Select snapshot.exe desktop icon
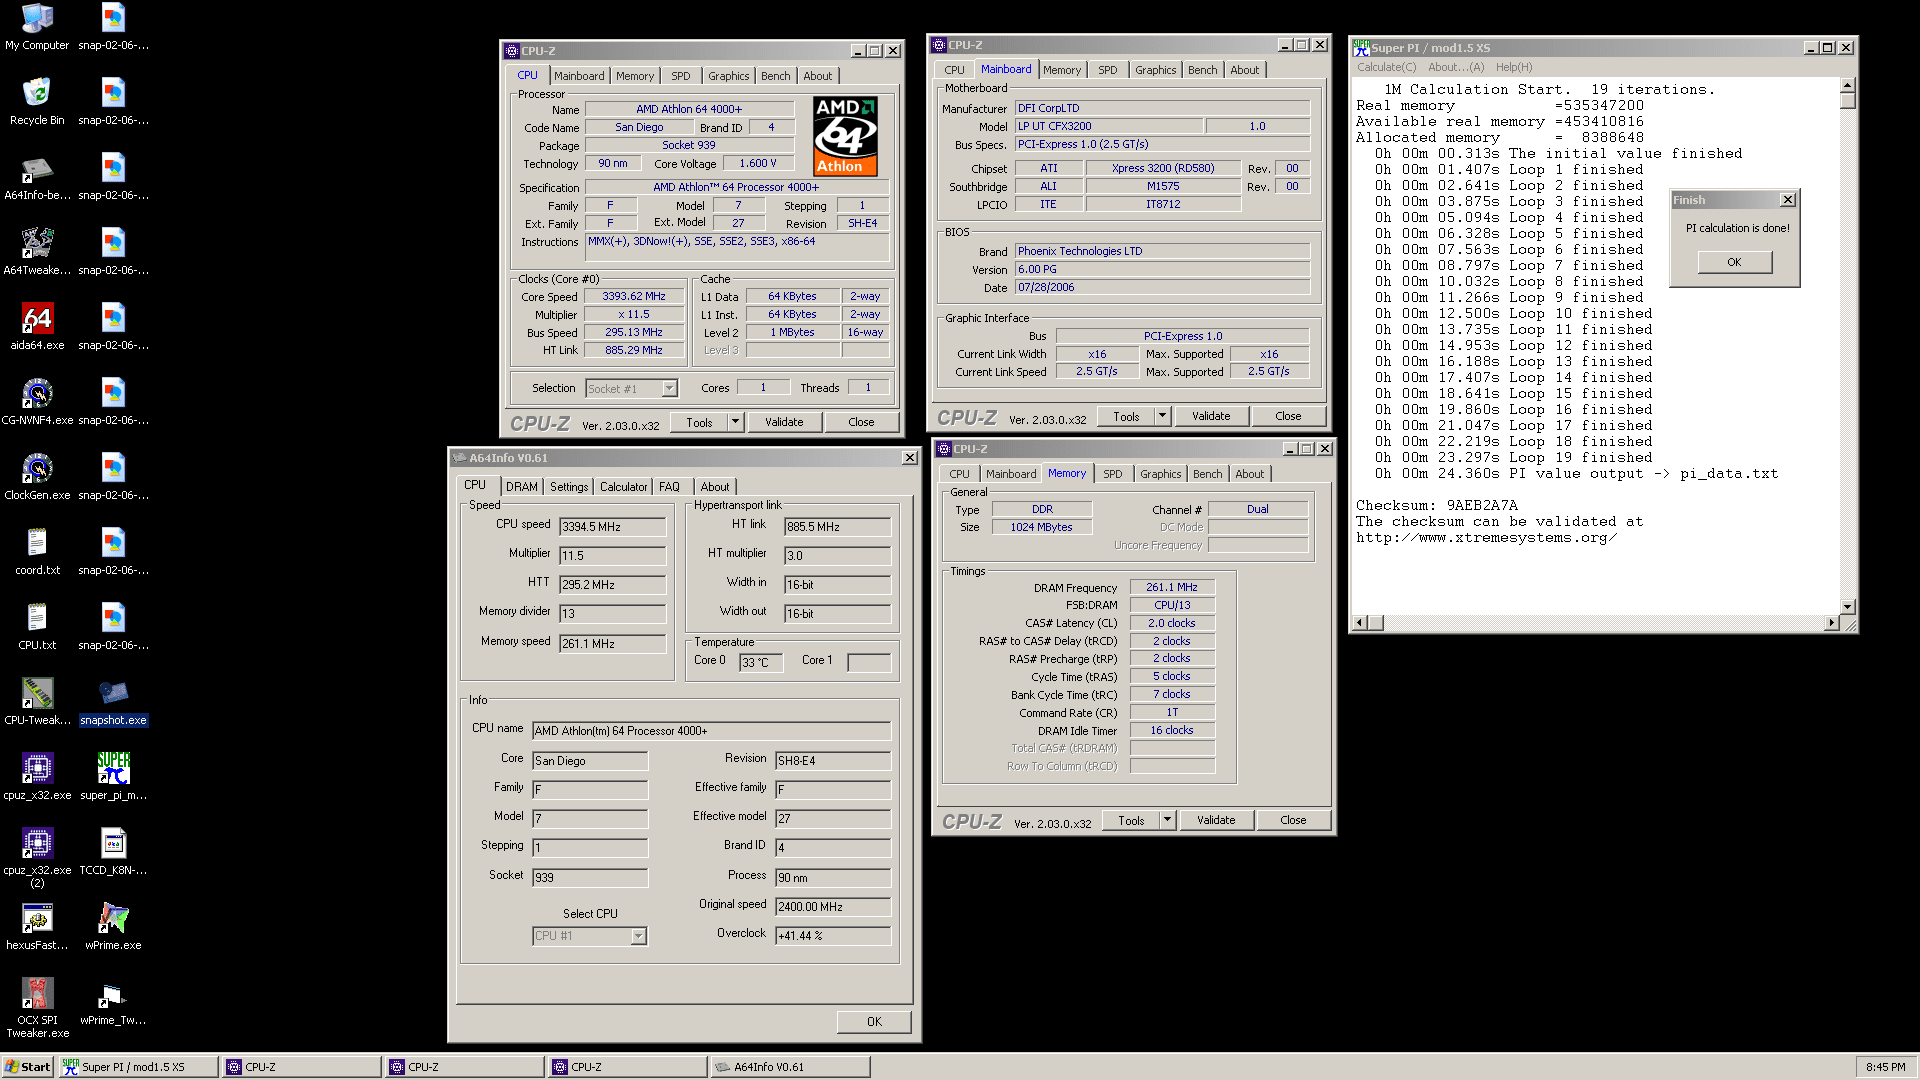1920x1080 pixels. [x=113, y=702]
